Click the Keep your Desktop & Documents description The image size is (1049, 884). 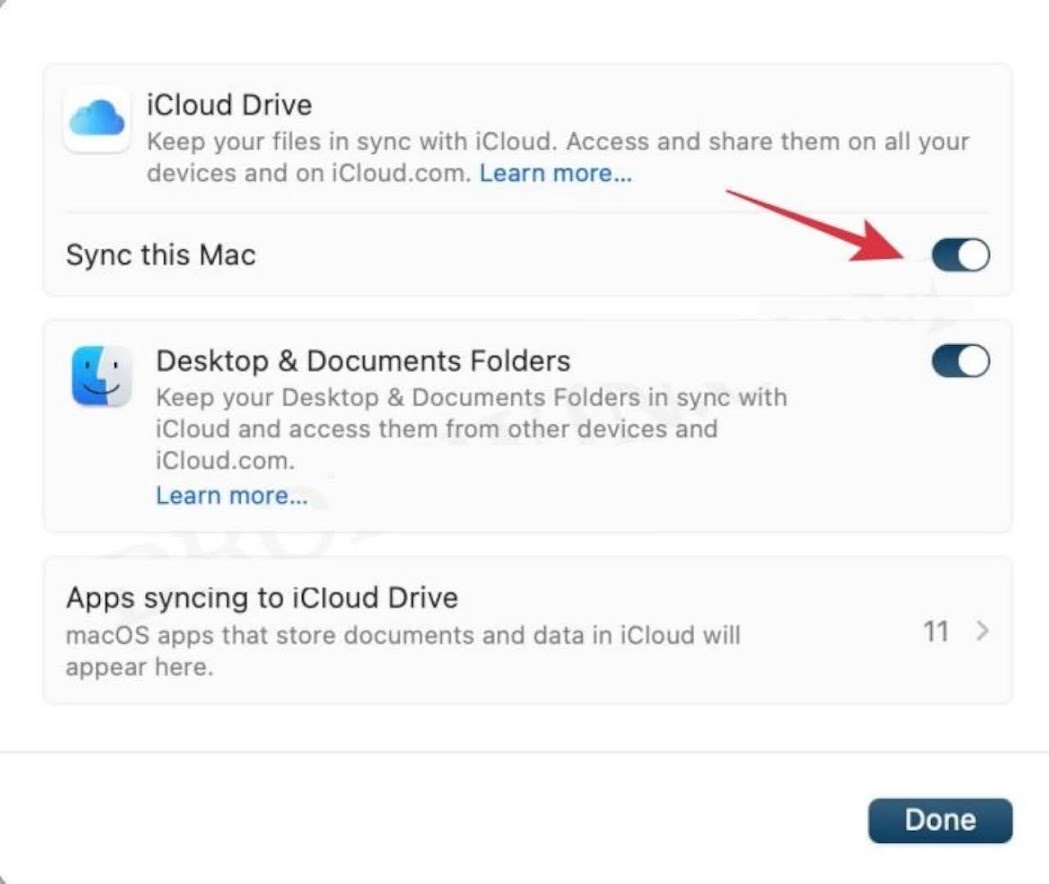pyautogui.click(x=471, y=429)
